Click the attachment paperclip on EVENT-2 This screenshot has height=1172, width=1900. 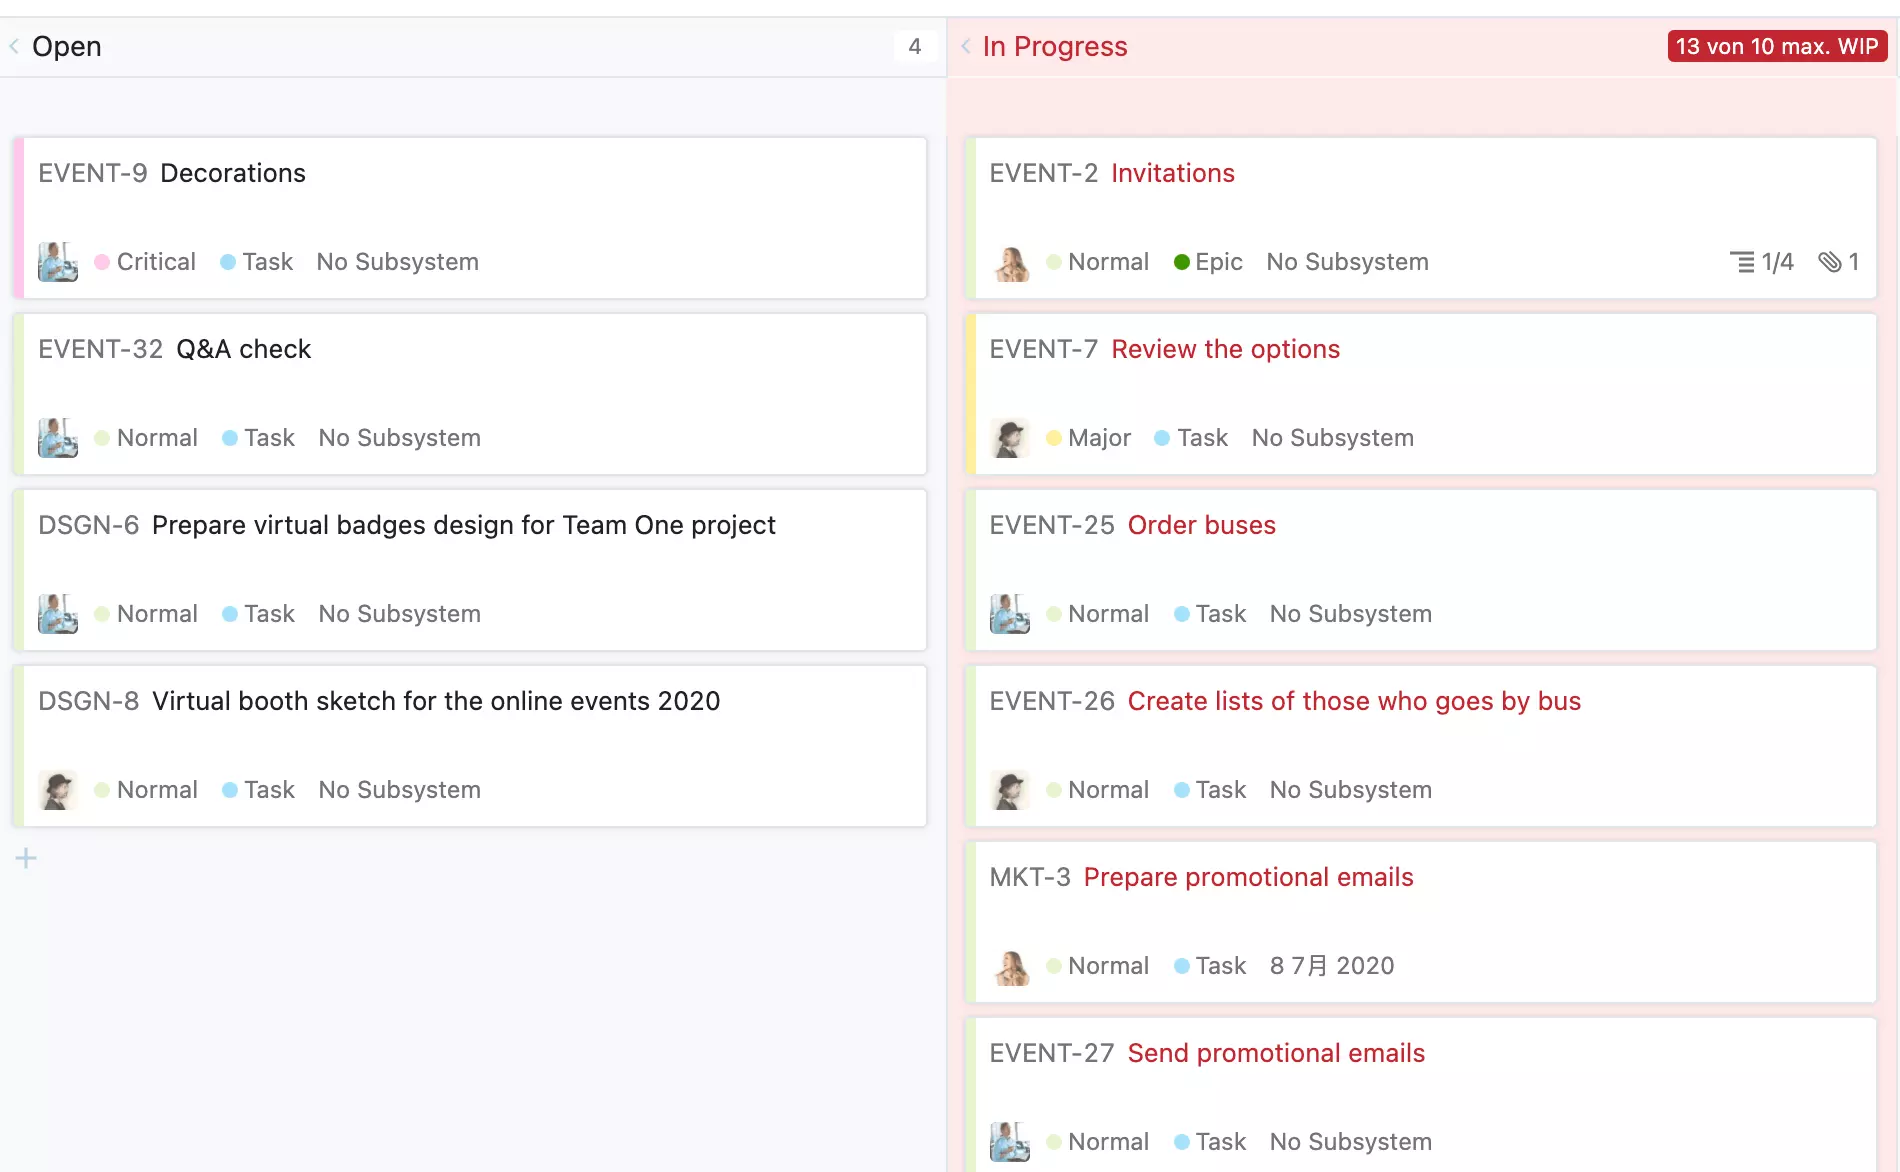click(x=1829, y=262)
